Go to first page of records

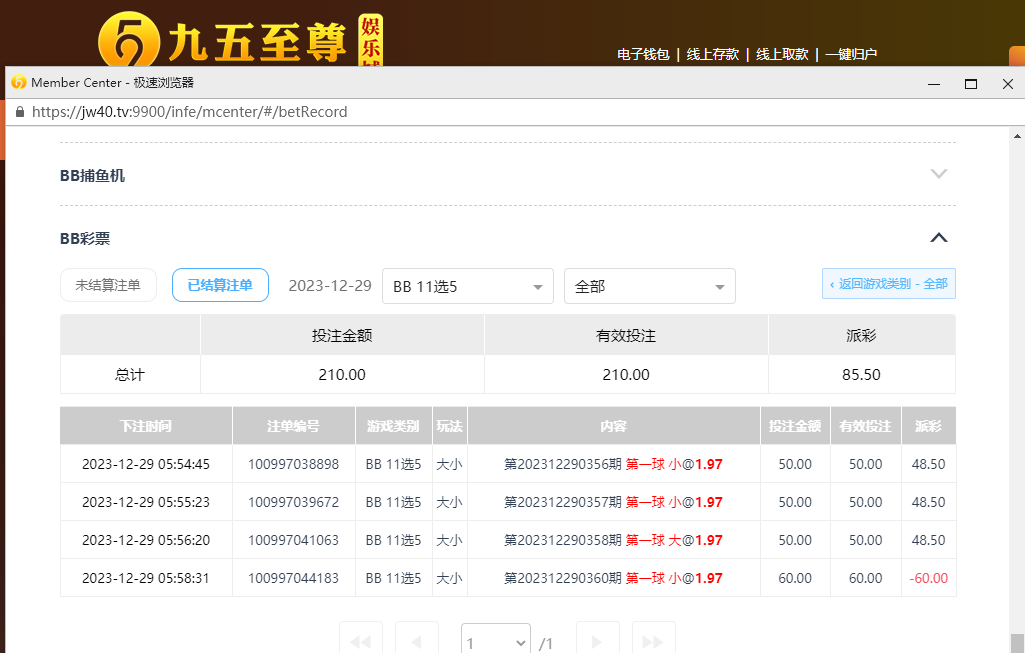(x=360, y=641)
